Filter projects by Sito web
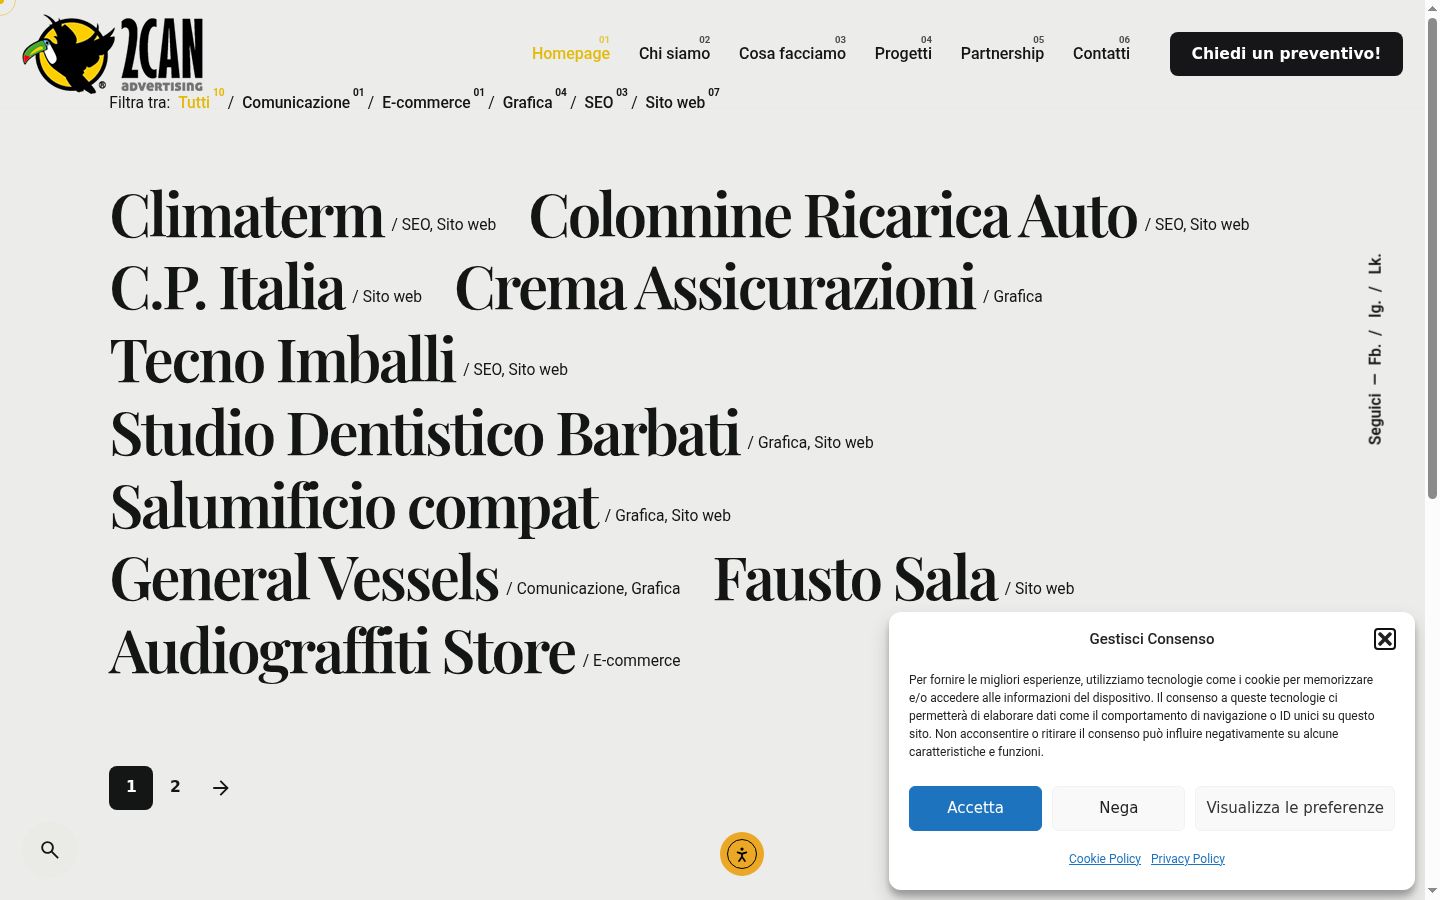 click(x=675, y=102)
